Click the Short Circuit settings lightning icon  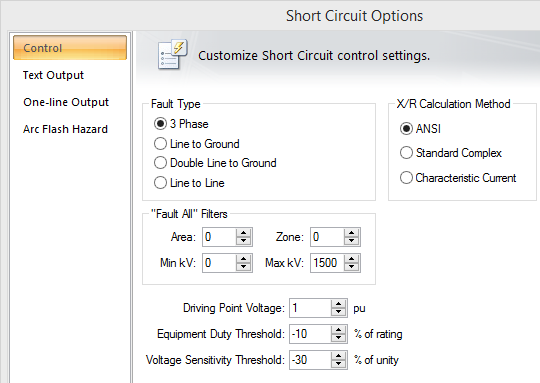(172, 54)
